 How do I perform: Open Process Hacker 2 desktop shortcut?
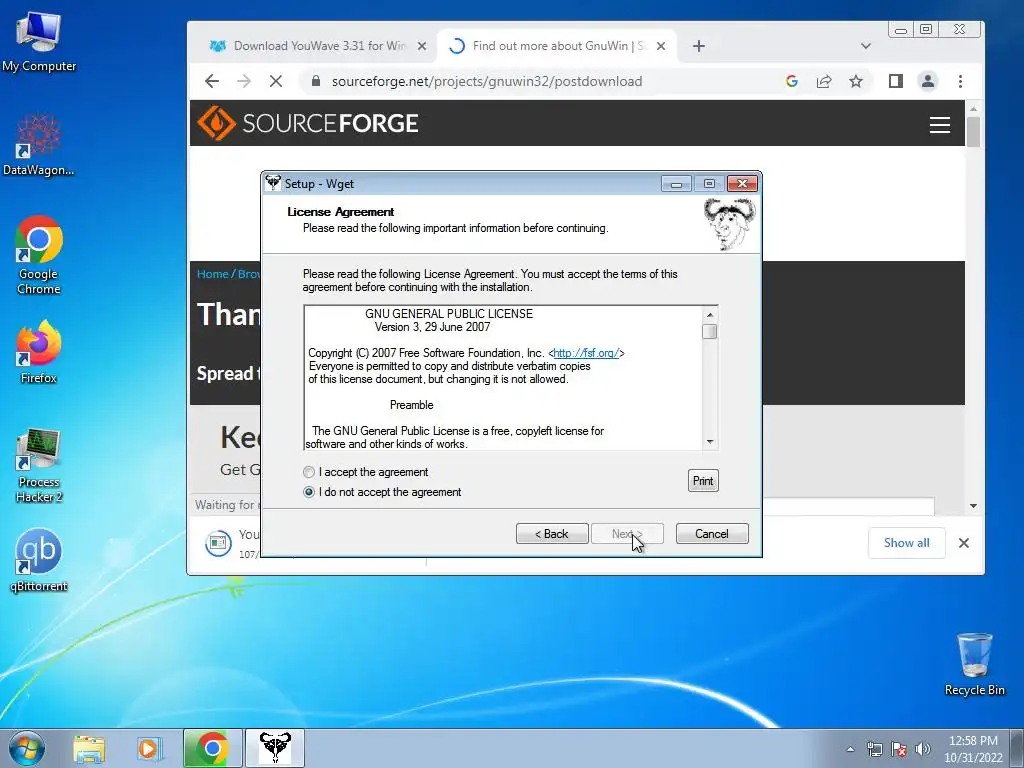click(x=39, y=466)
